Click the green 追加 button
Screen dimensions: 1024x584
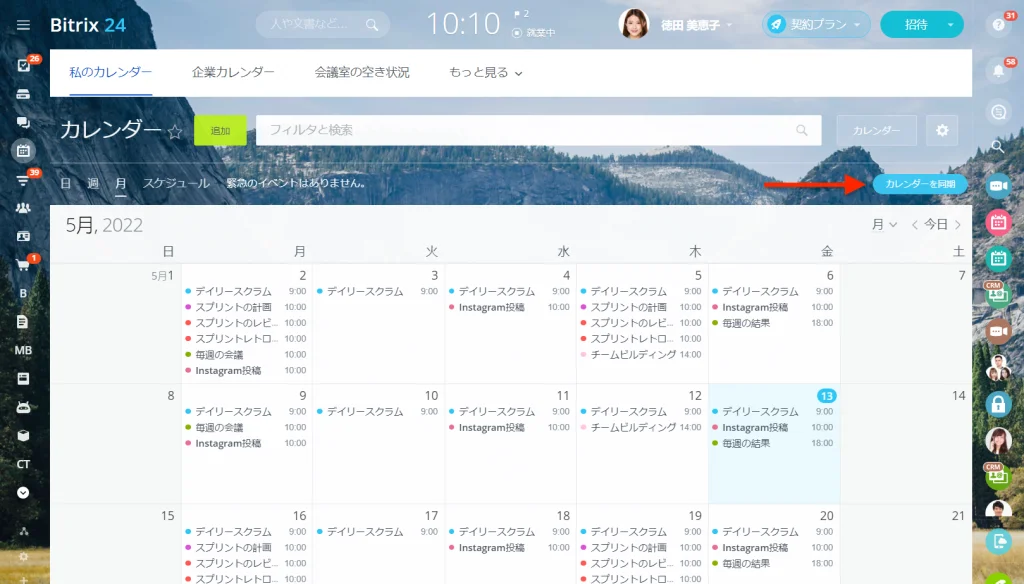pos(220,131)
